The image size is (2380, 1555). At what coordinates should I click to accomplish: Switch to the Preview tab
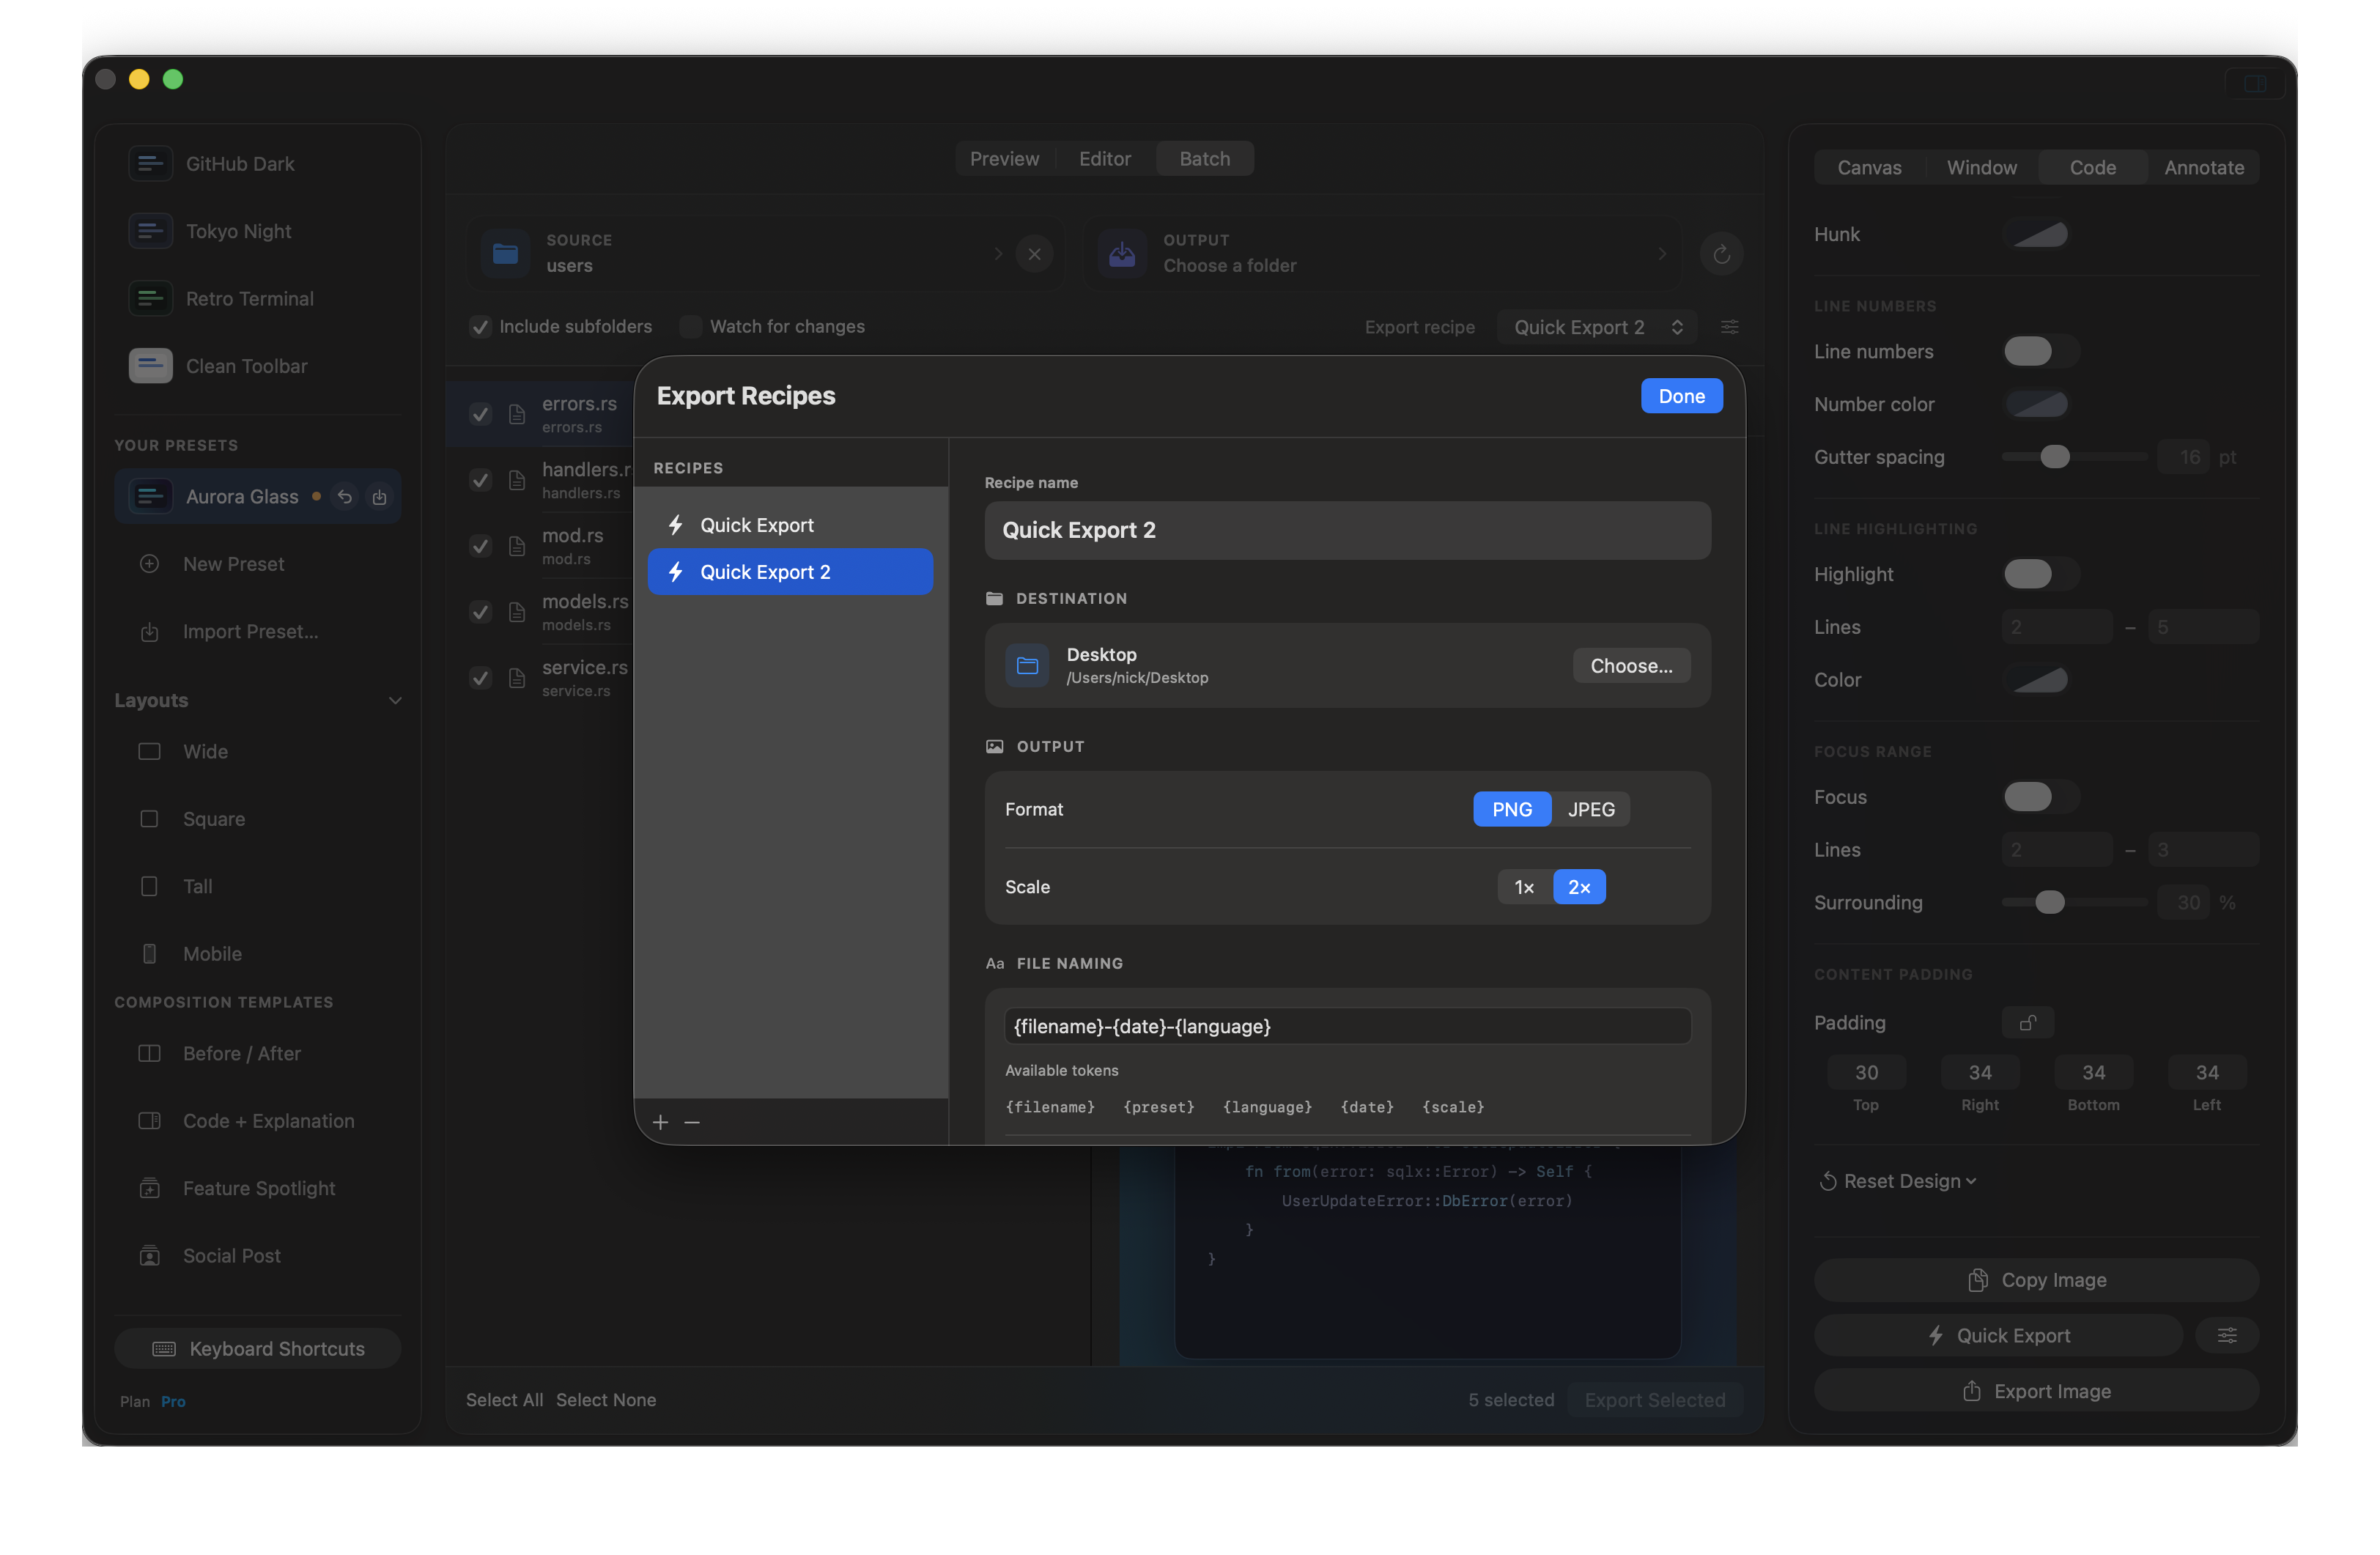click(1004, 159)
